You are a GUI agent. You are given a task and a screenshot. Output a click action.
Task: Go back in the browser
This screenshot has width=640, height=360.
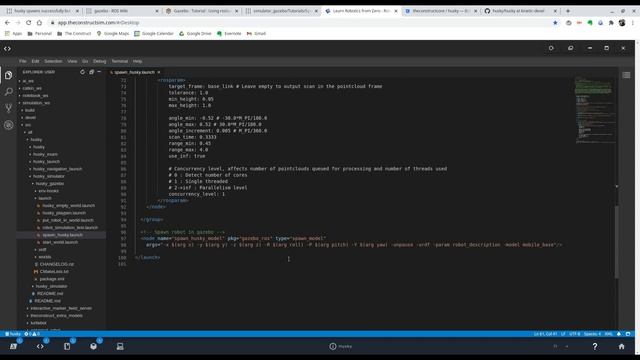[7, 23]
